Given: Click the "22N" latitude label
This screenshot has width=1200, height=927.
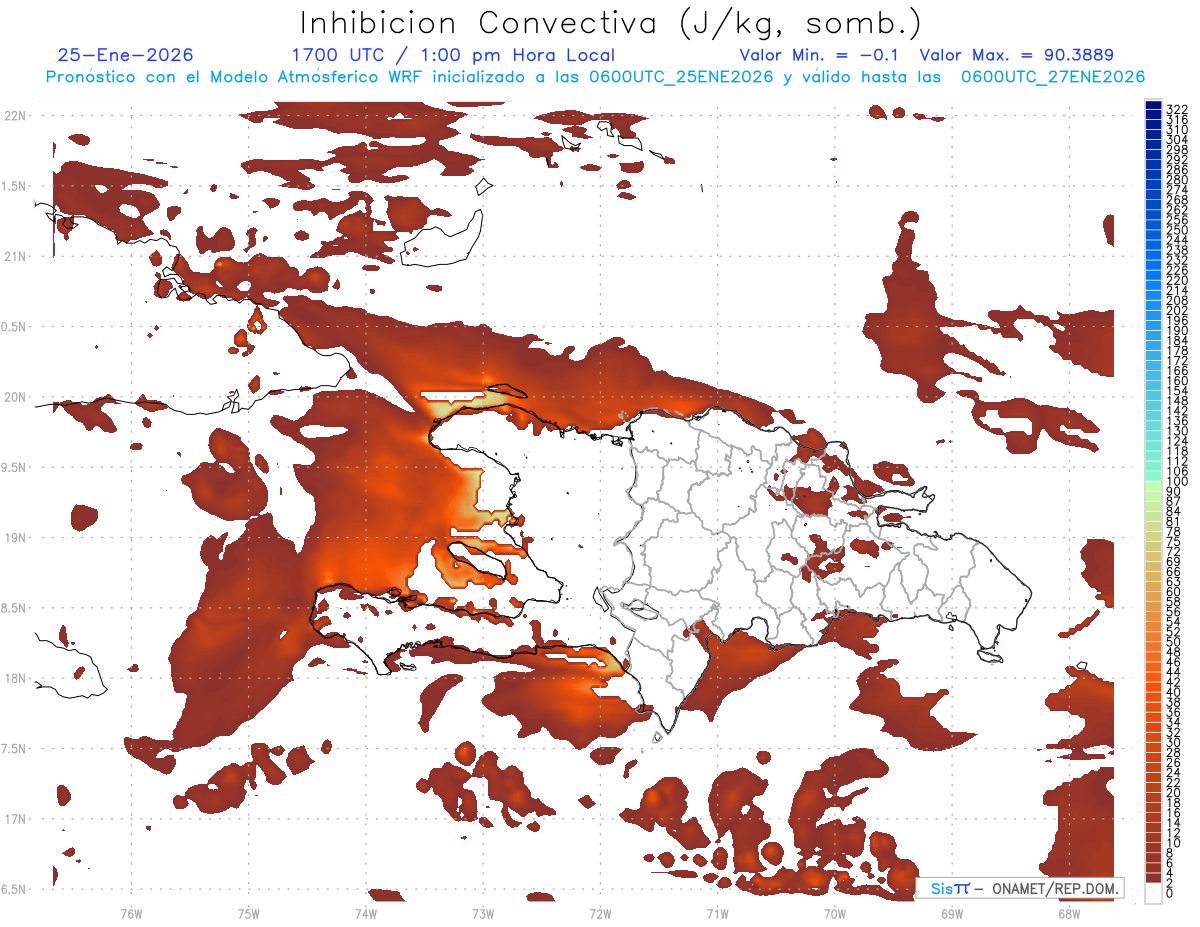Looking at the screenshot, I should (15, 116).
